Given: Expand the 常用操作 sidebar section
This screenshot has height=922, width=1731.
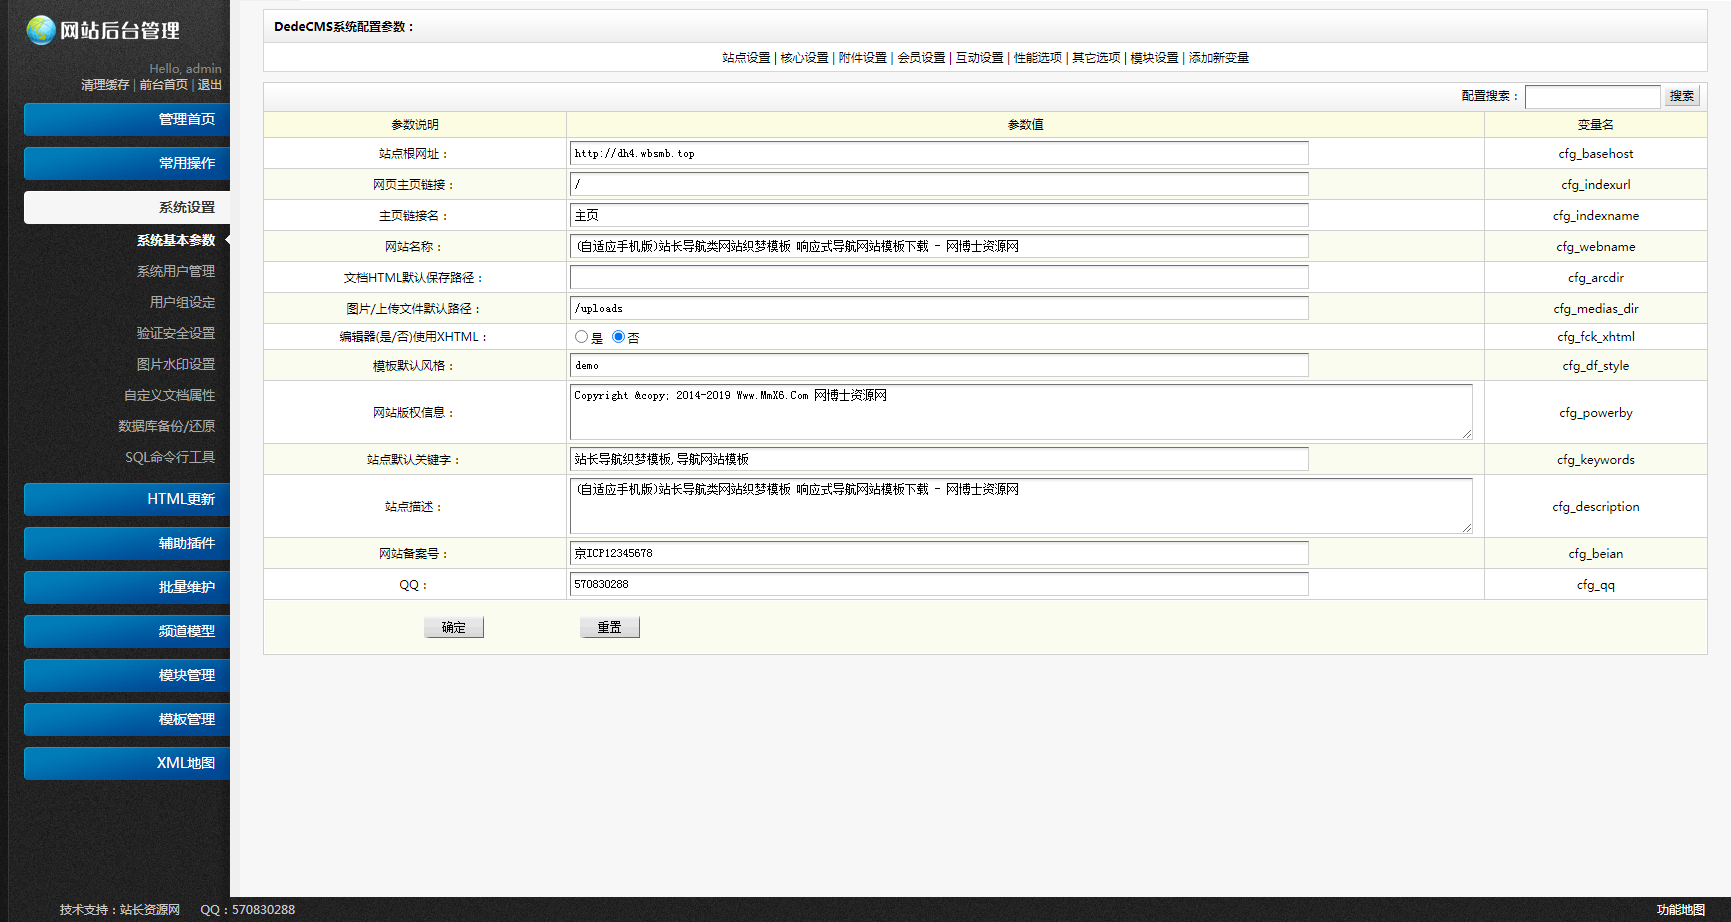Looking at the screenshot, I should (x=127, y=163).
